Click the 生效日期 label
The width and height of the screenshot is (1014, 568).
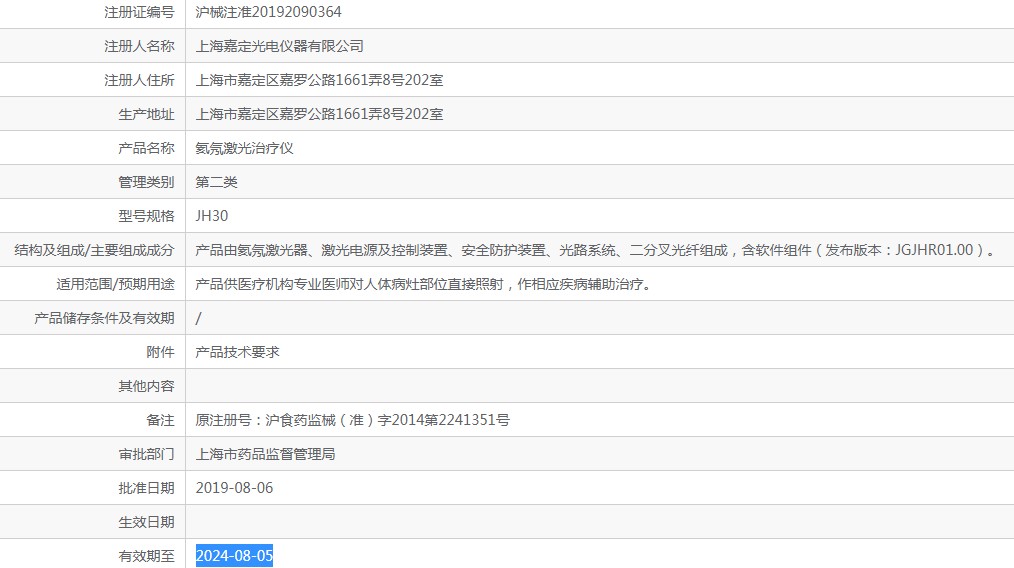coord(146,522)
